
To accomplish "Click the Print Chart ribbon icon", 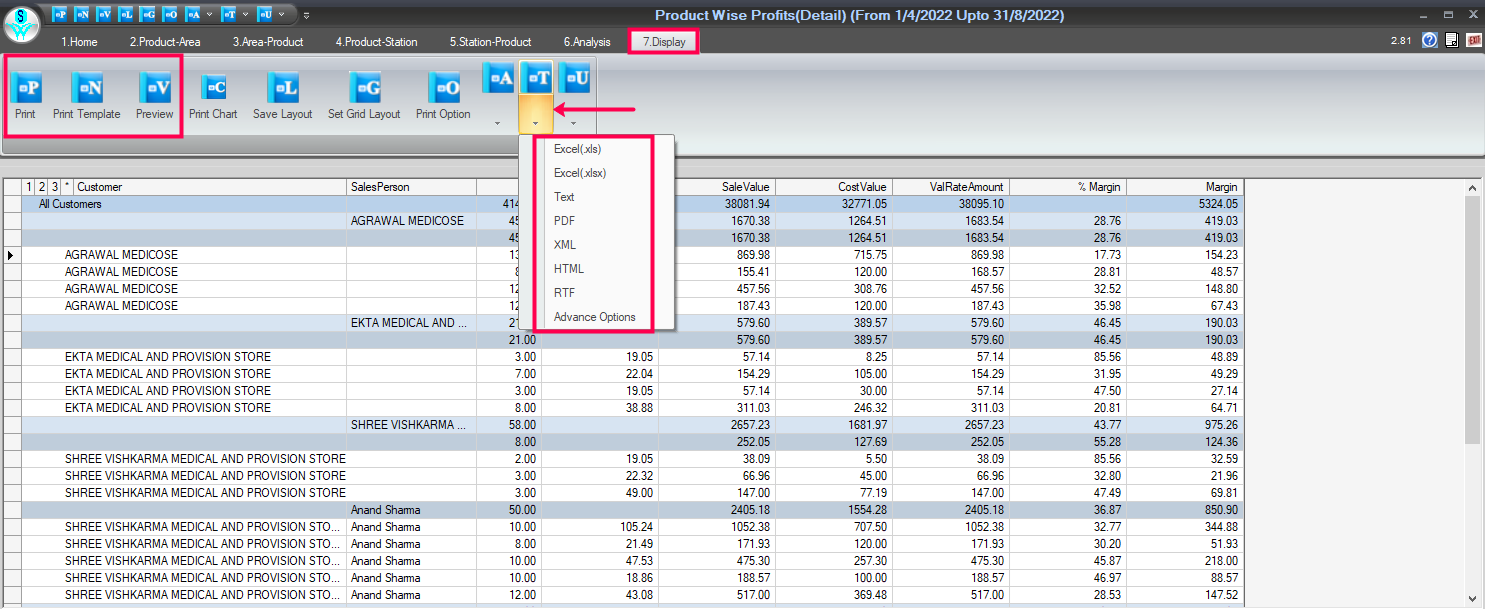I will tap(214, 88).
